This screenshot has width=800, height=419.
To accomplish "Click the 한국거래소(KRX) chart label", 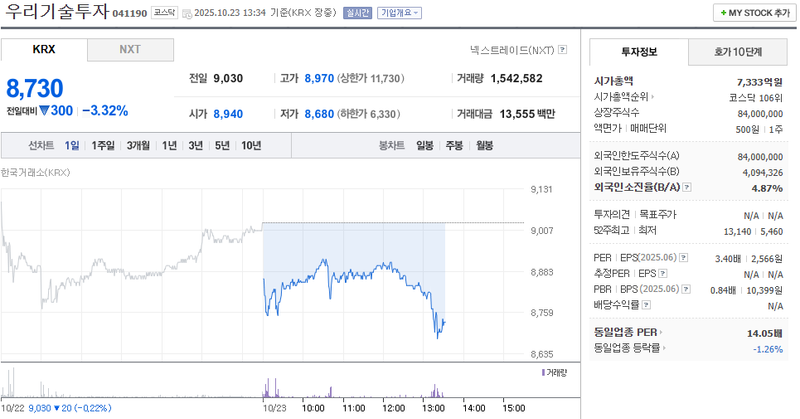I will pyautogui.click(x=35, y=172).
